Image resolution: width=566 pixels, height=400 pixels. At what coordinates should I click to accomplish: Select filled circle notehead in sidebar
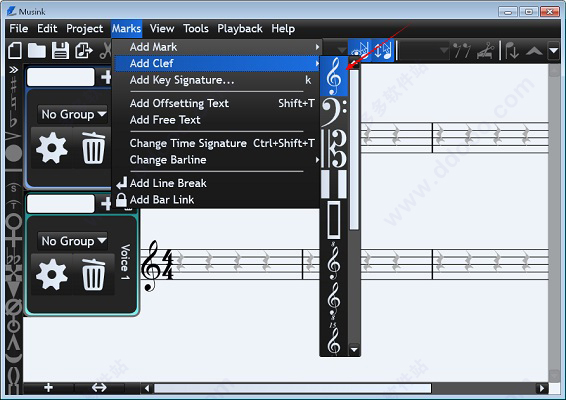[x=14, y=153]
